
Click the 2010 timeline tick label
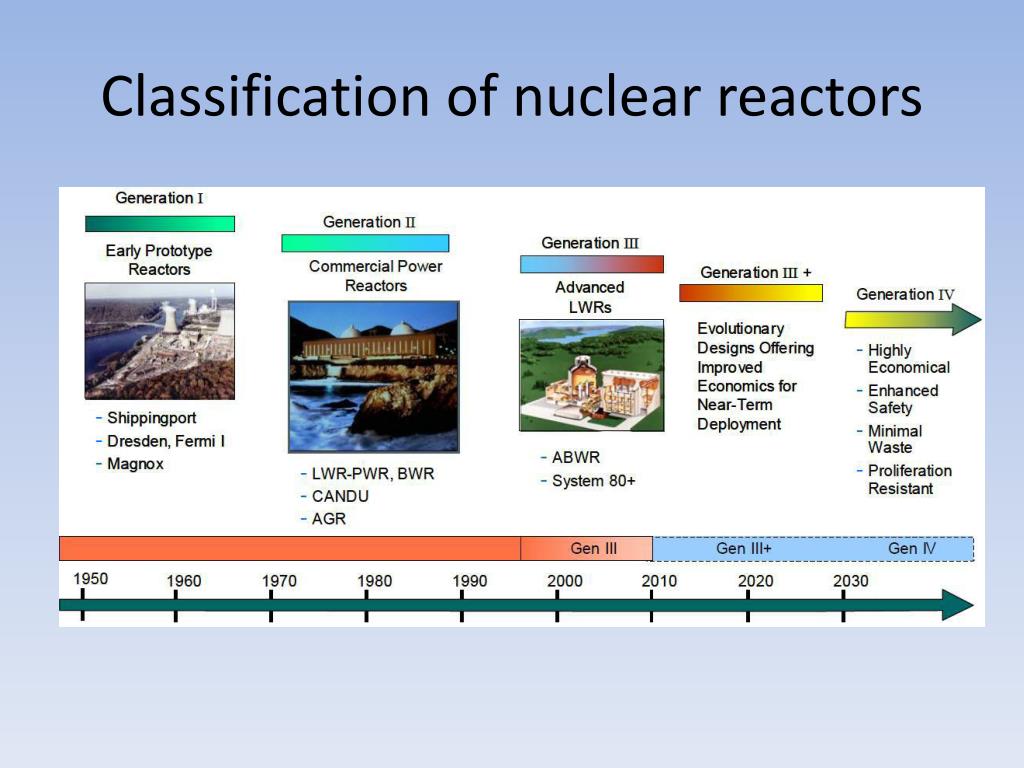point(659,581)
